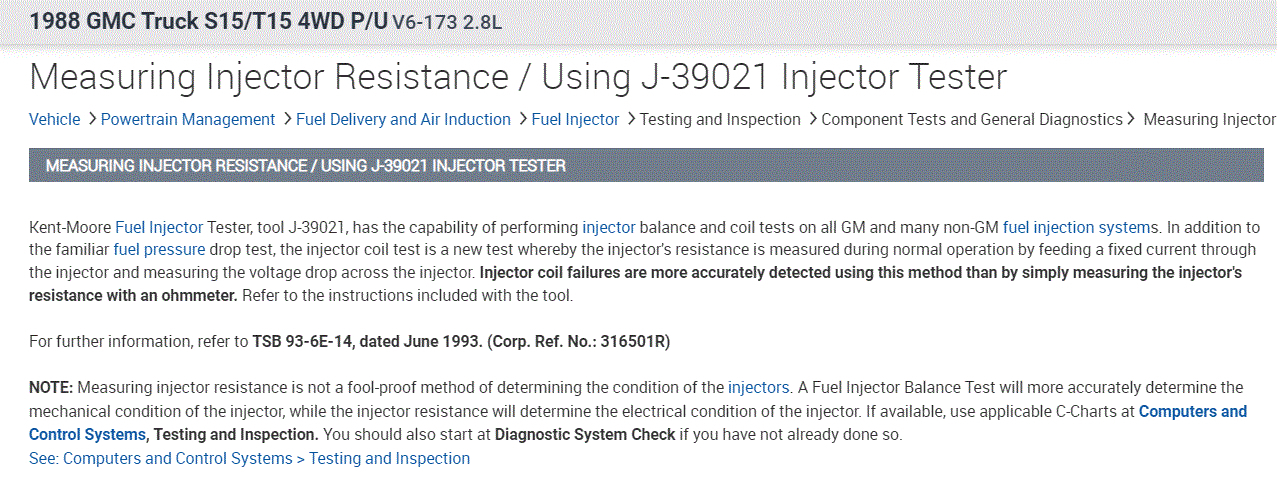Click the injectors link in the NOTE

(x=759, y=387)
